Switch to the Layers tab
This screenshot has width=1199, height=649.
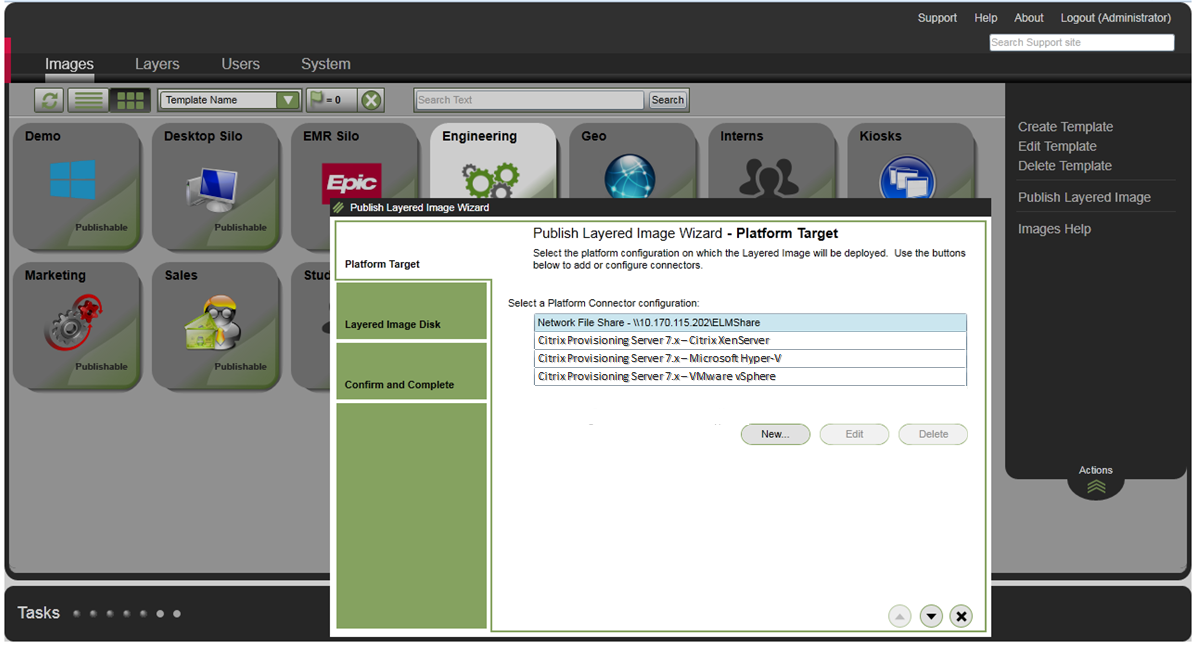click(157, 63)
